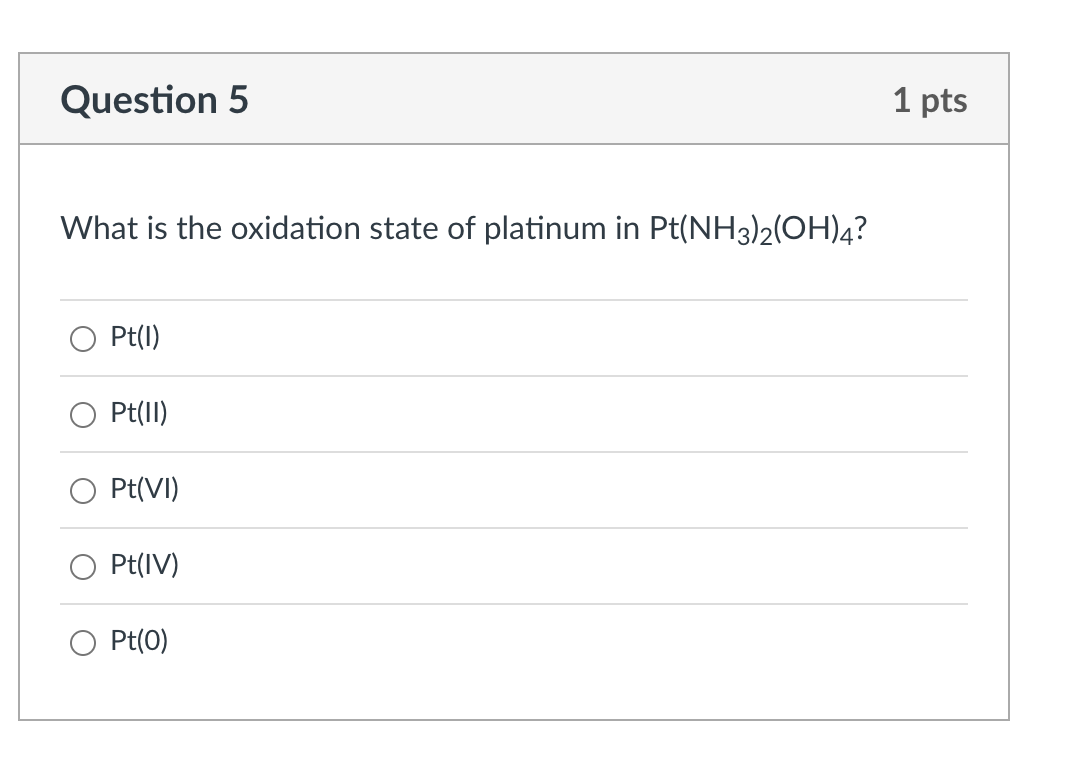Select the Pt(I) radio button
The image size is (1074, 772).
(83, 338)
